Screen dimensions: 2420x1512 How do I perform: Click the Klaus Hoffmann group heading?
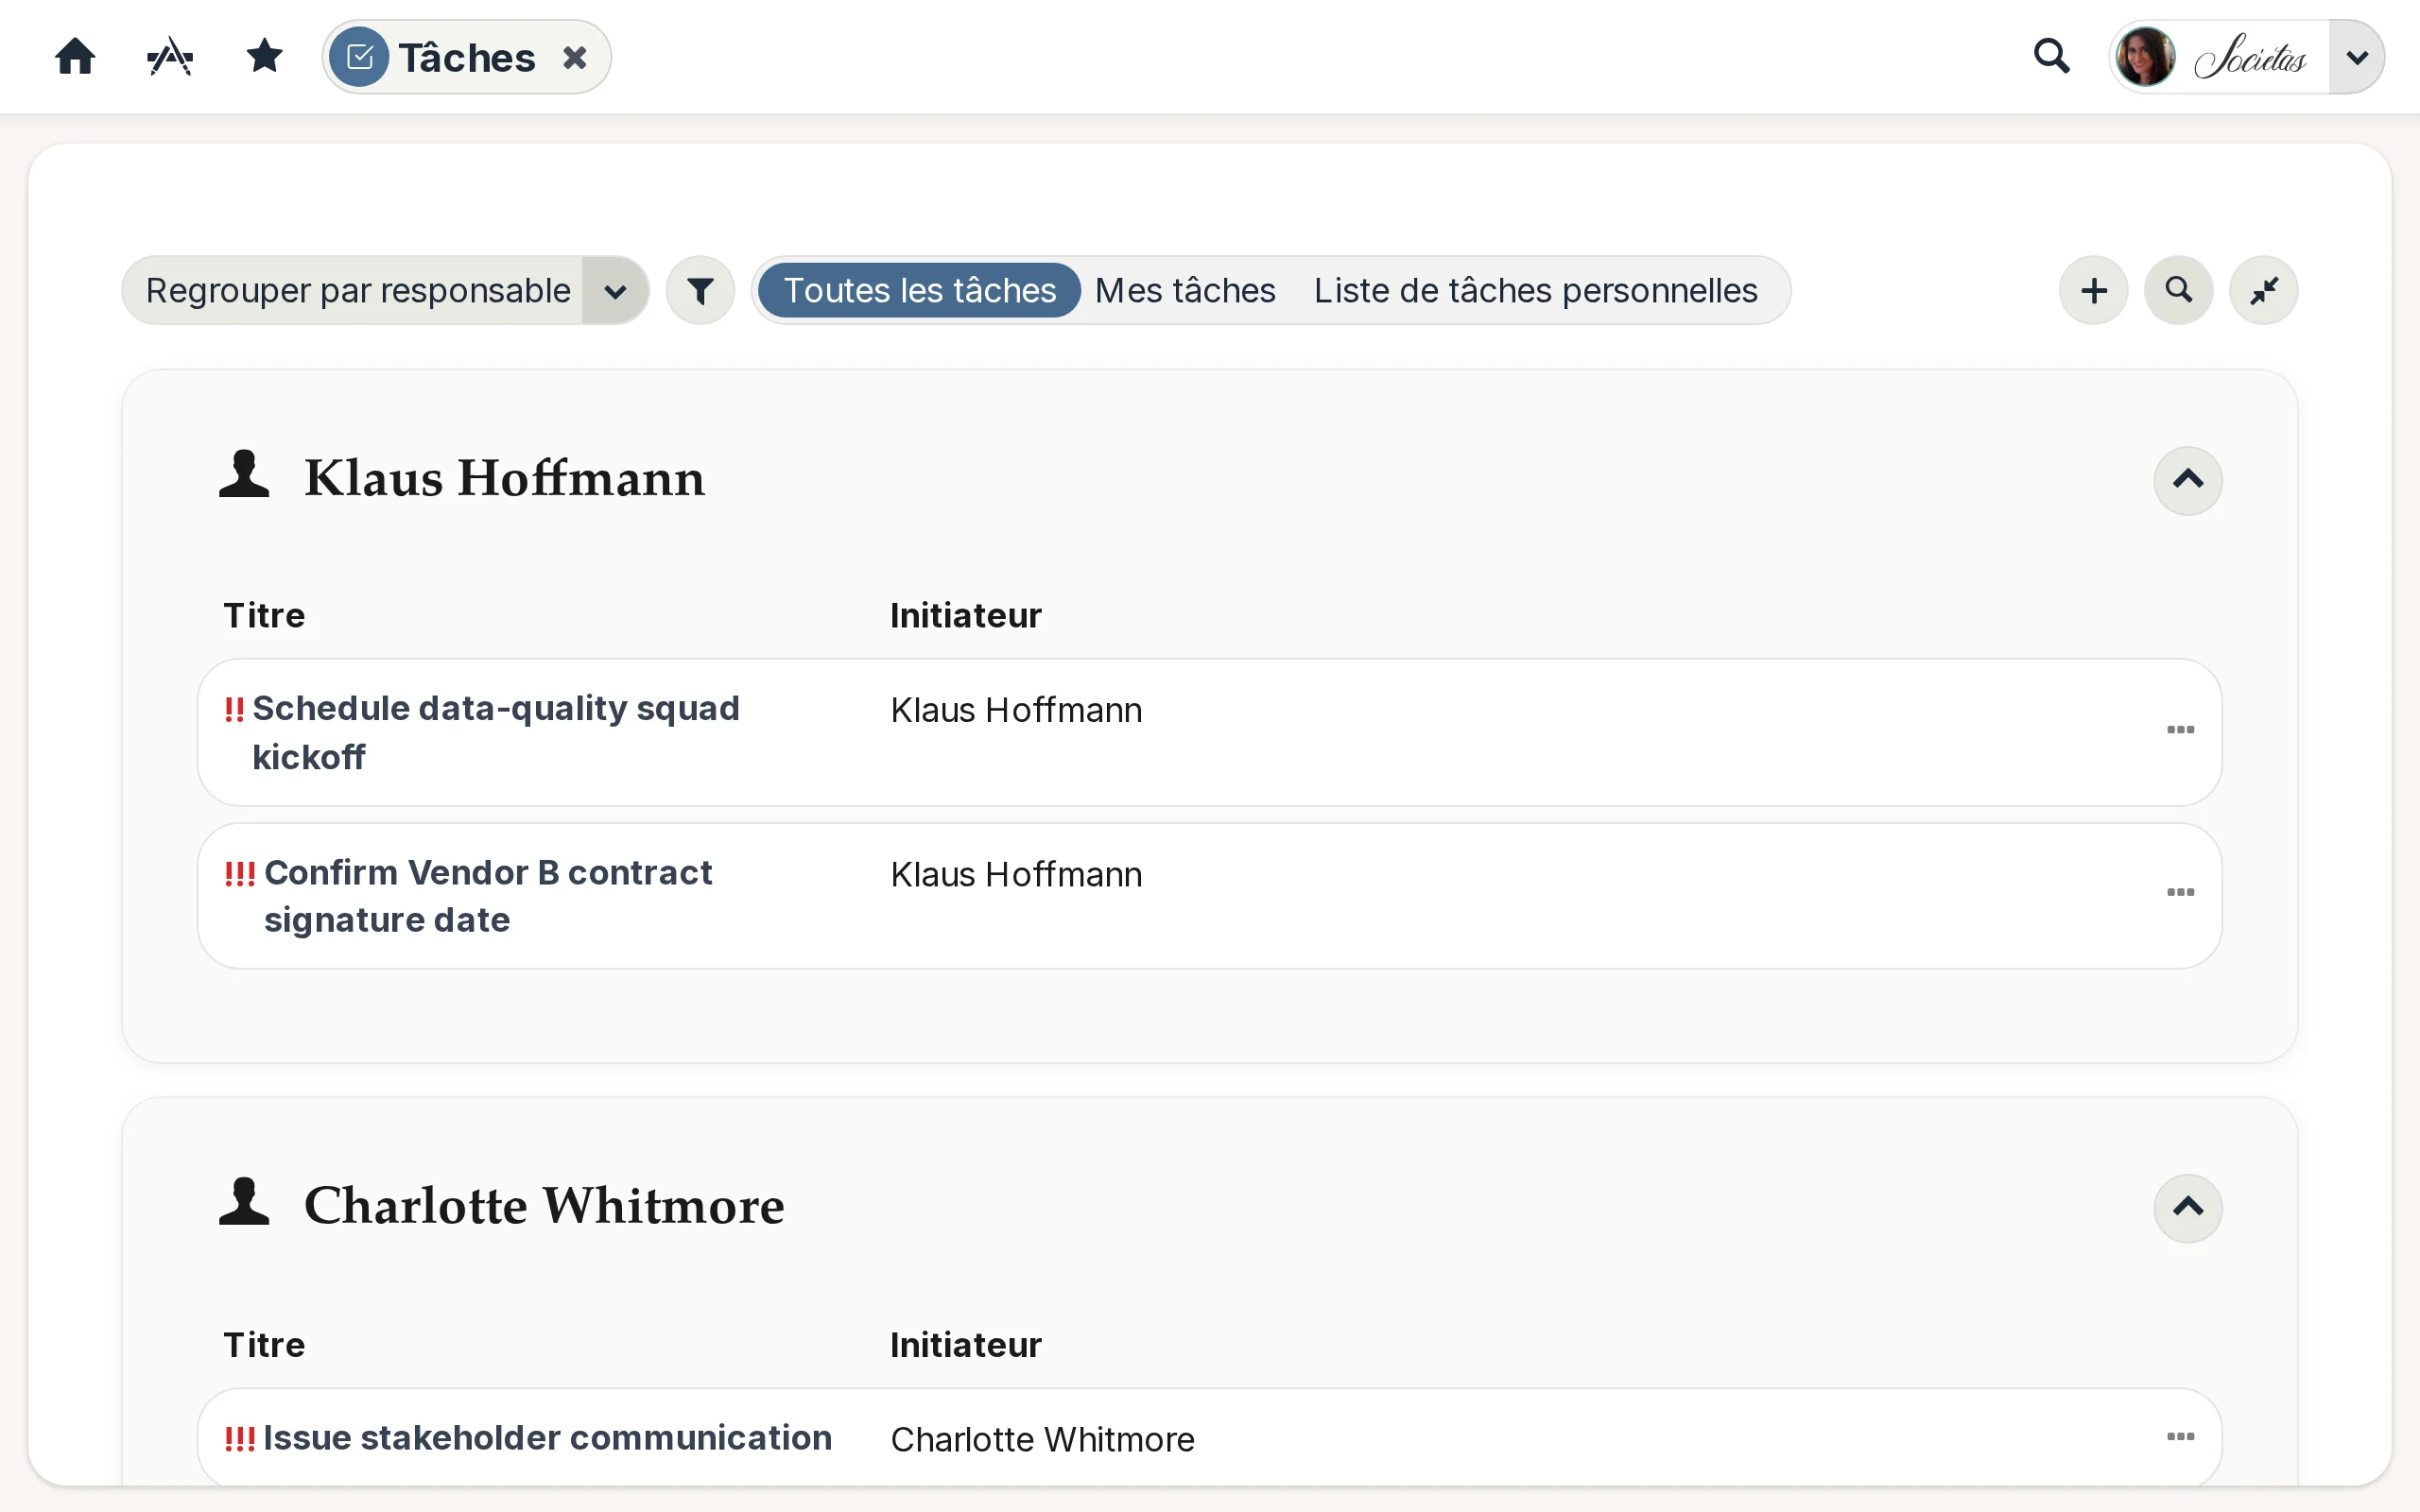click(x=504, y=478)
